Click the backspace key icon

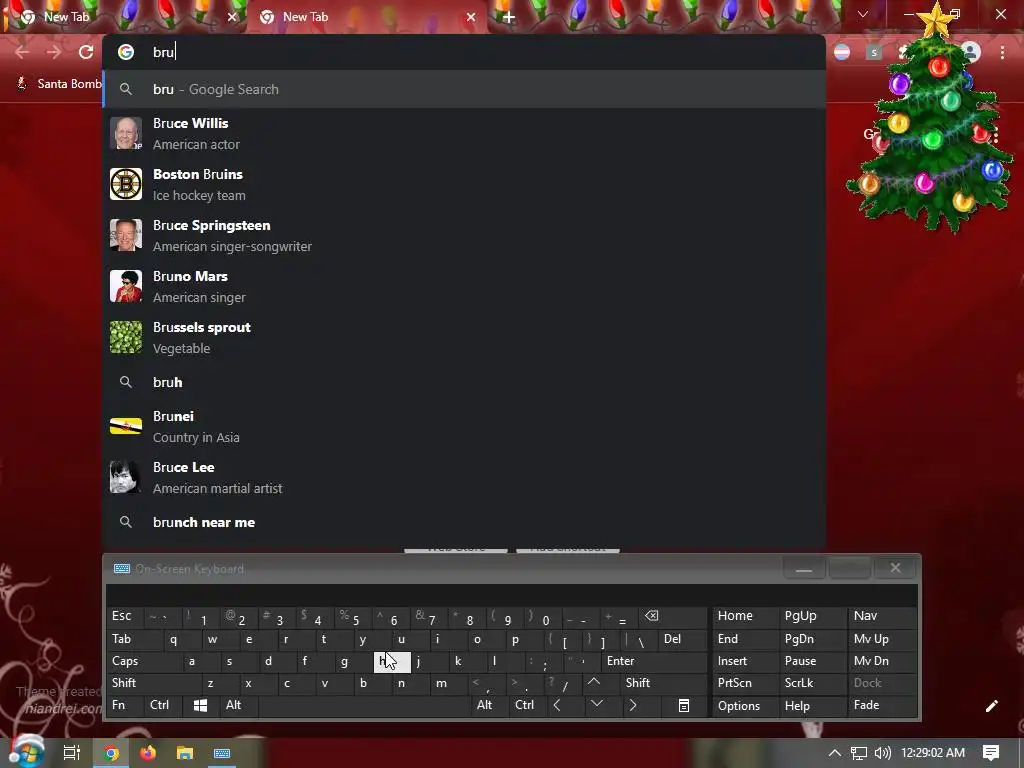coord(673,616)
